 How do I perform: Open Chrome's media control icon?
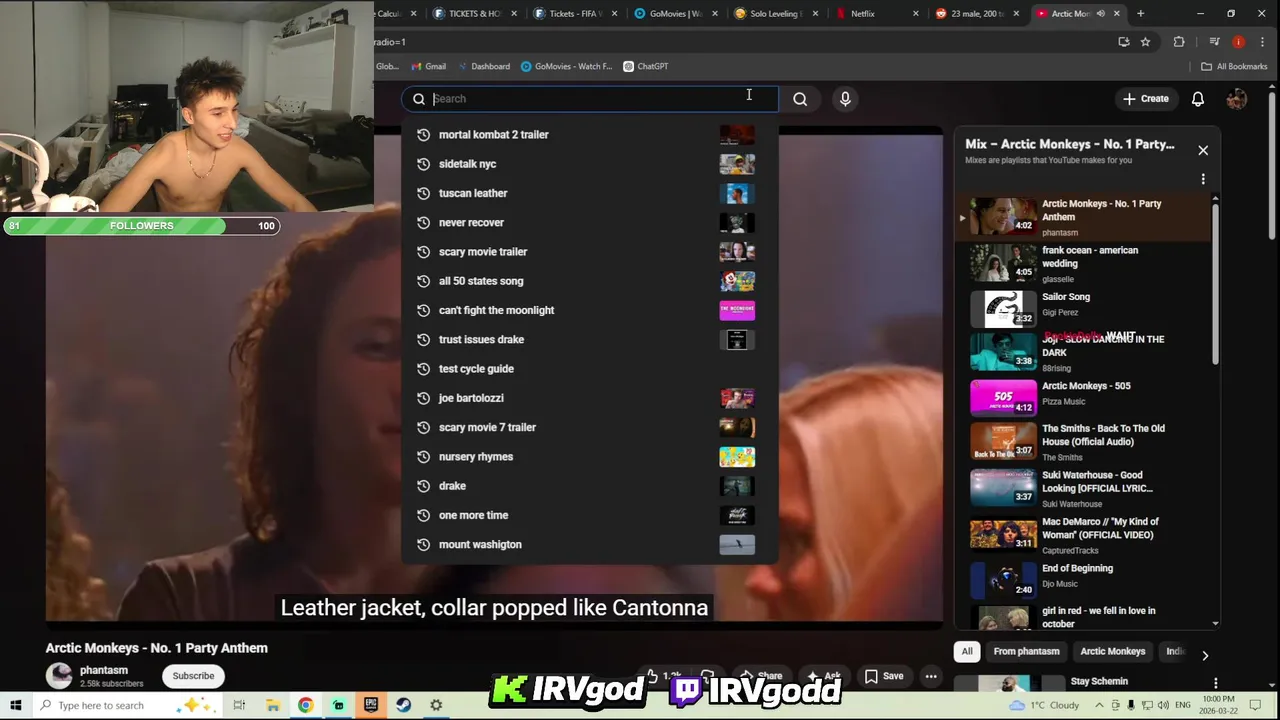point(1214,42)
